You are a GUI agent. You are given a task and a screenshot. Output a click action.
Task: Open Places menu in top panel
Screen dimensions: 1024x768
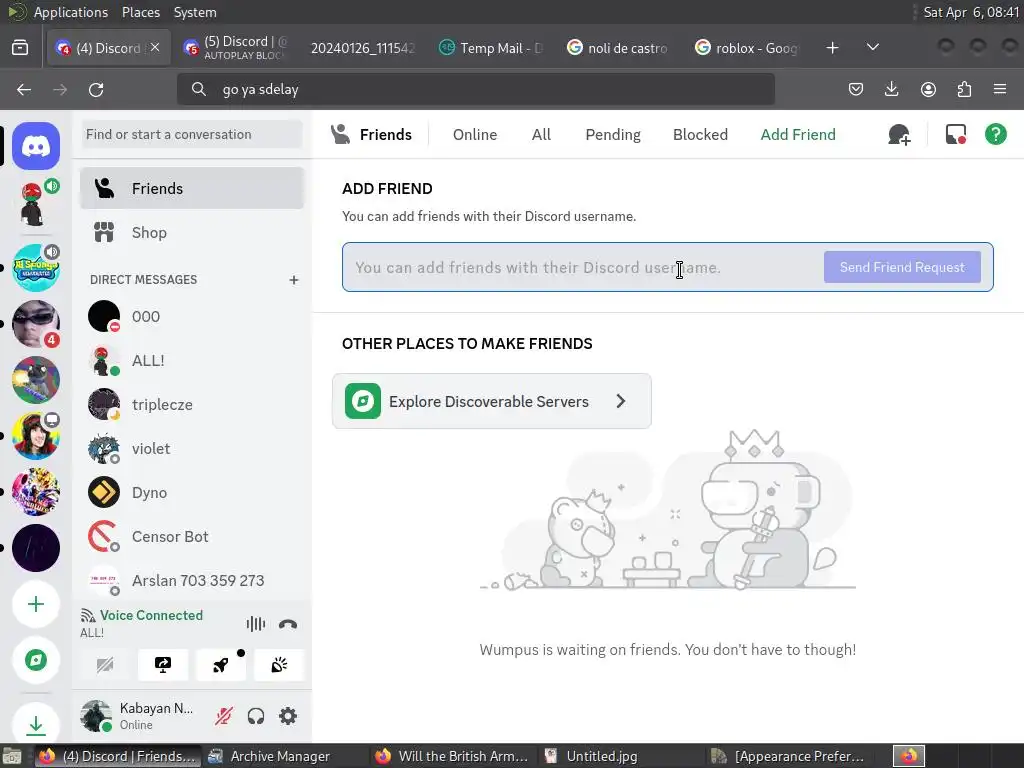pyautogui.click(x=140, y=12)
